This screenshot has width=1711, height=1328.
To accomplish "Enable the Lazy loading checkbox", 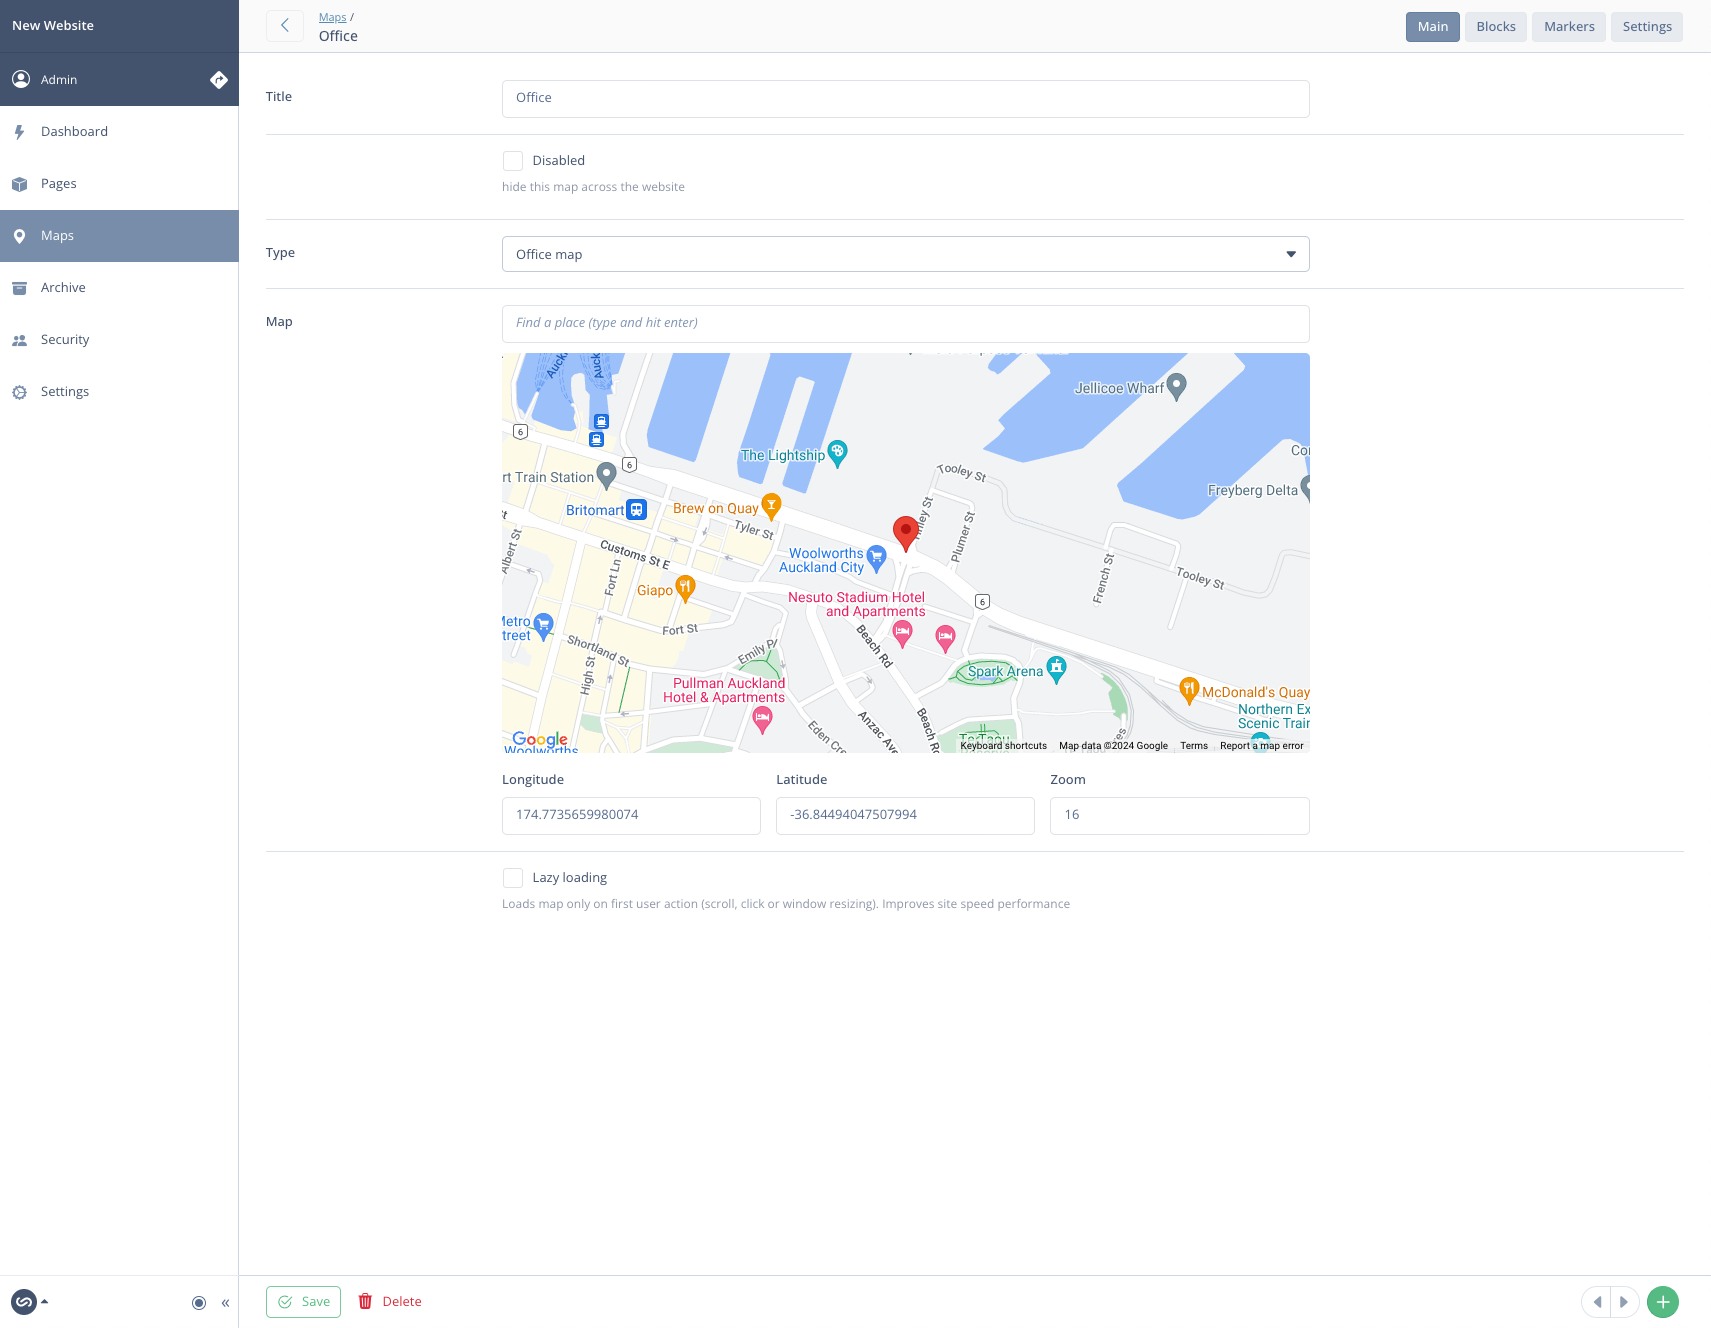I will tap(513, 878).
